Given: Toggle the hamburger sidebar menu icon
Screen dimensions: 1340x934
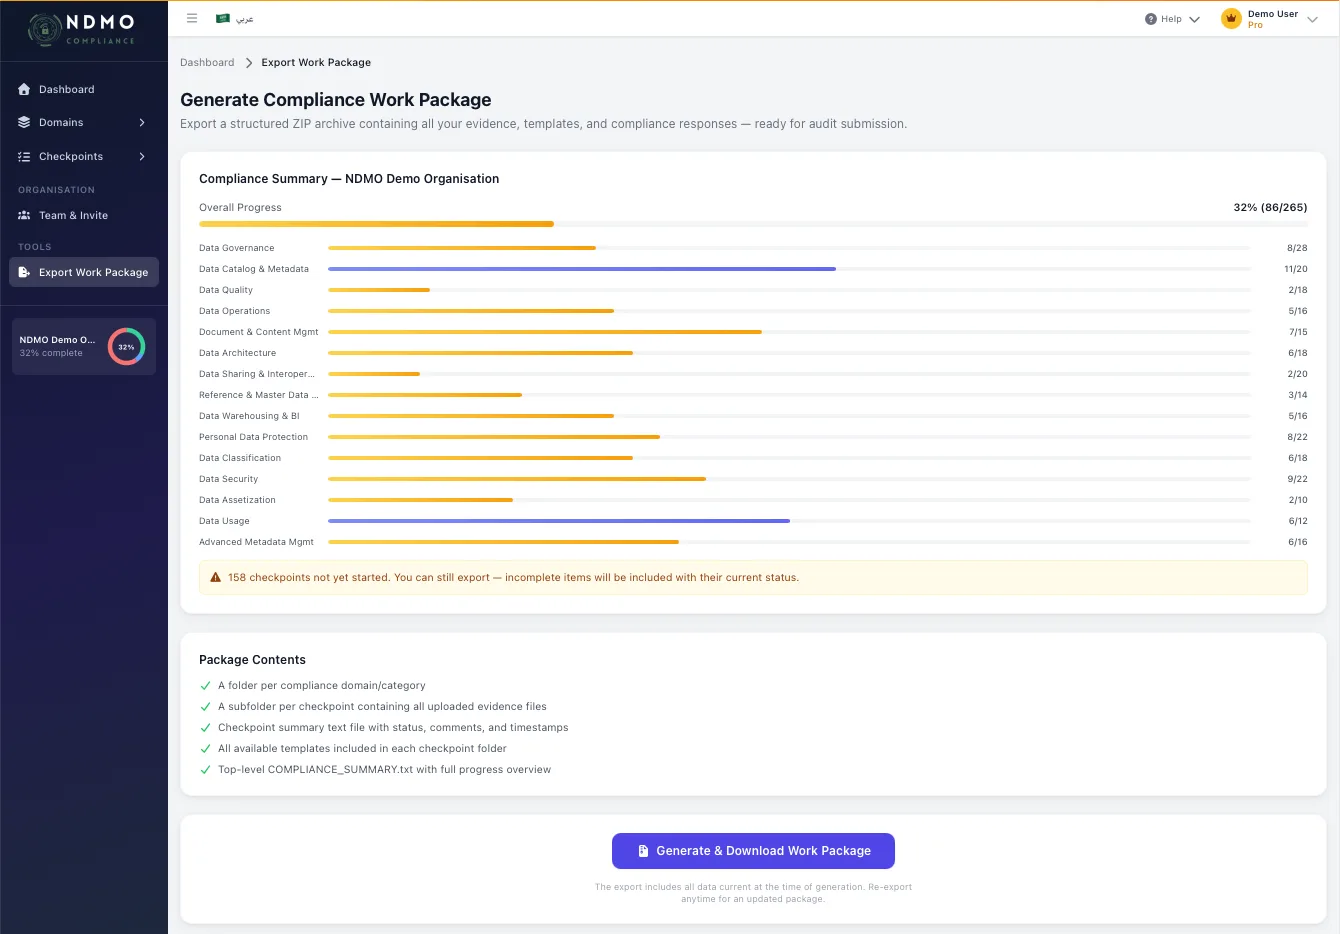Looking at the screenshot, I should pos(192,18).
